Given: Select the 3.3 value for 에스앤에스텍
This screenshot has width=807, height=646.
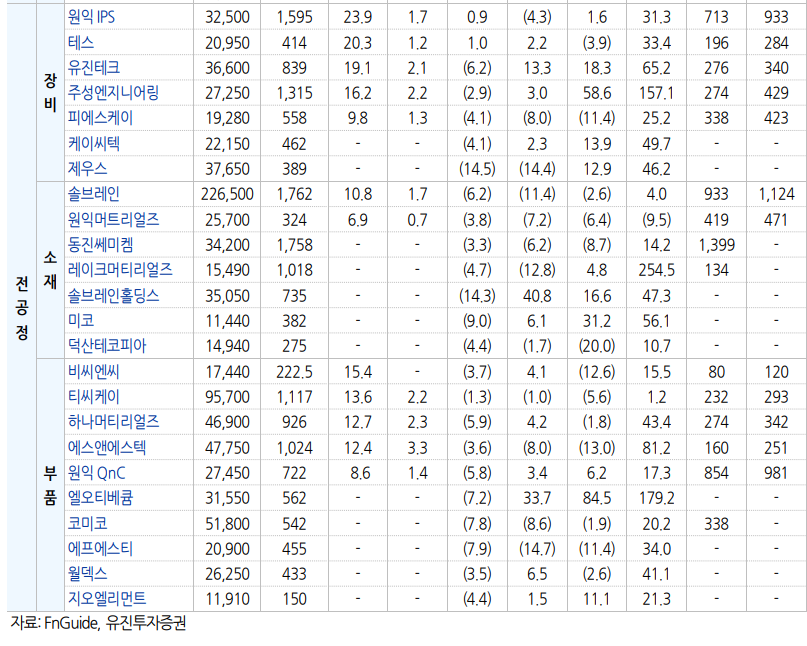Looking at the screenshot, I should [x=417, y=448].
